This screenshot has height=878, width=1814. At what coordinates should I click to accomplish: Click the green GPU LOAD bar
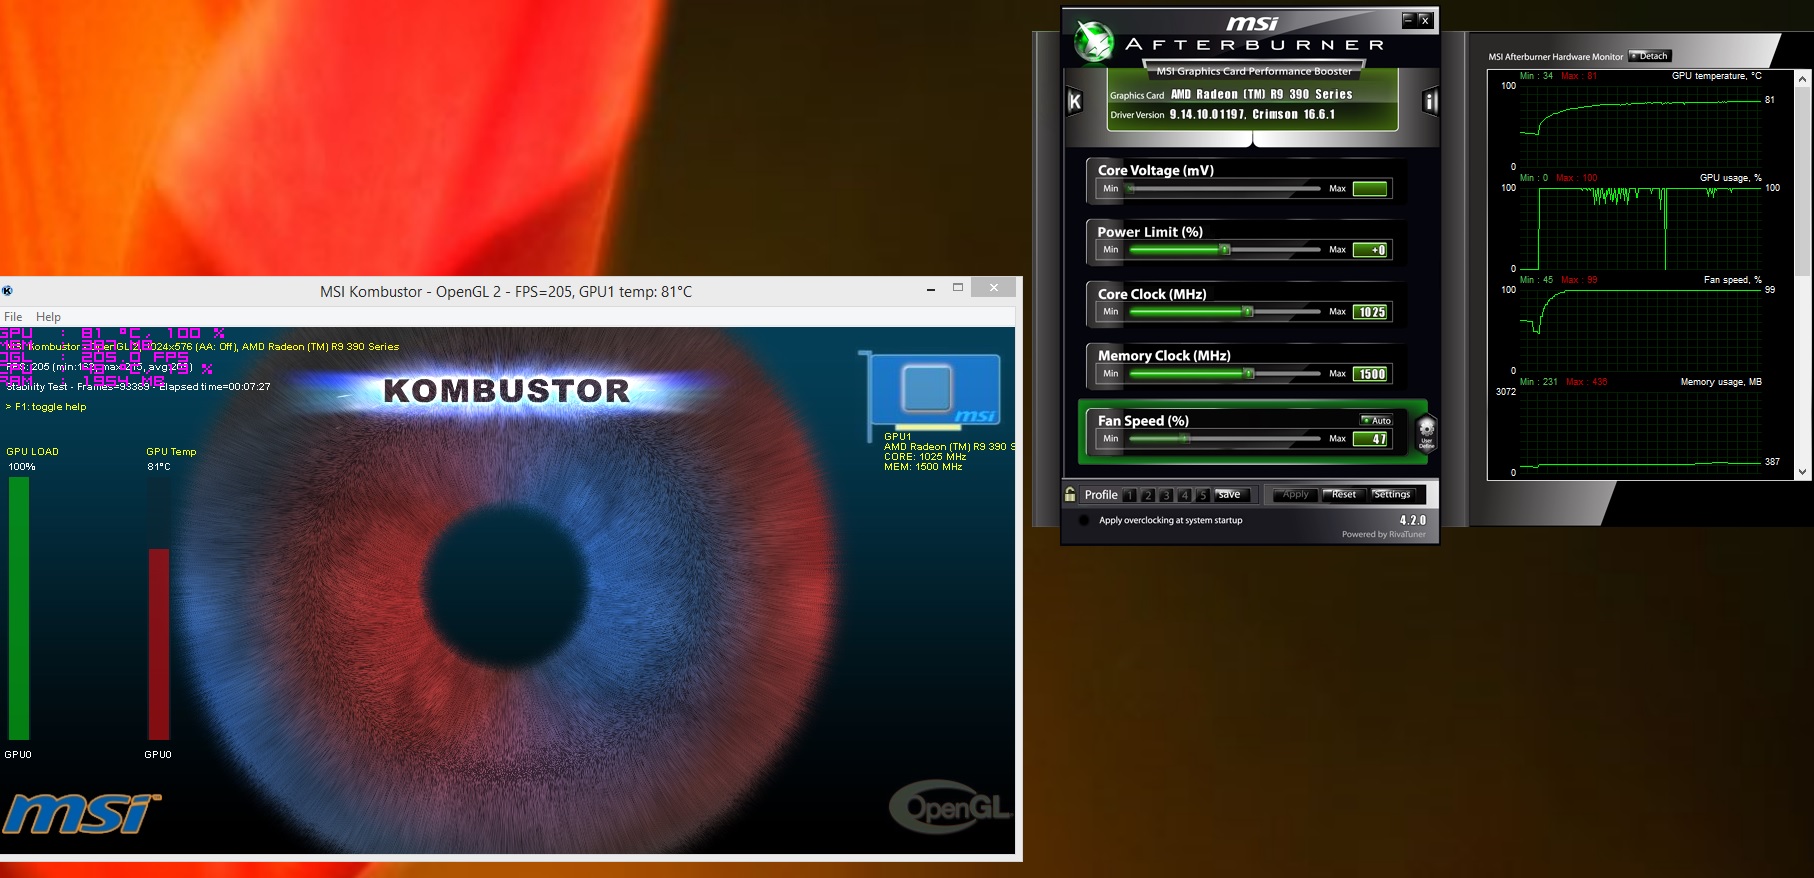(x=19, y=608)
